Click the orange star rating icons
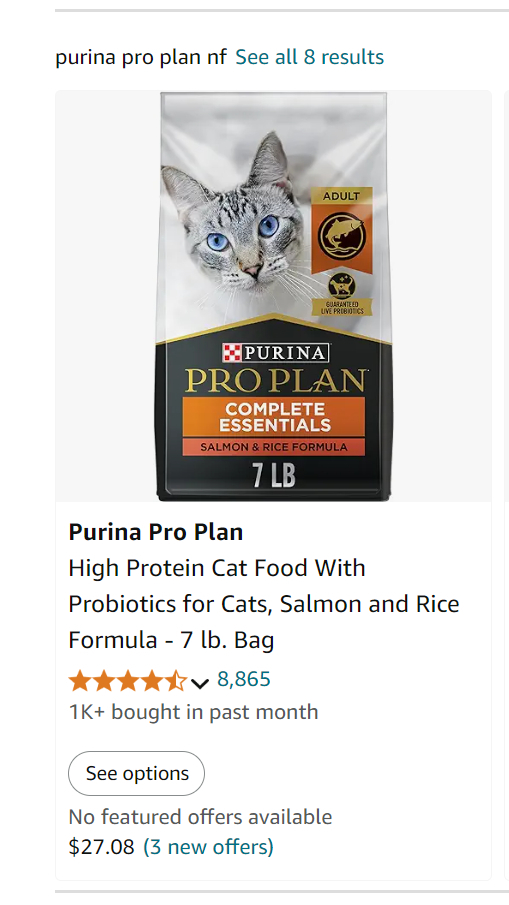509x905 pixels. click(128, 681)
